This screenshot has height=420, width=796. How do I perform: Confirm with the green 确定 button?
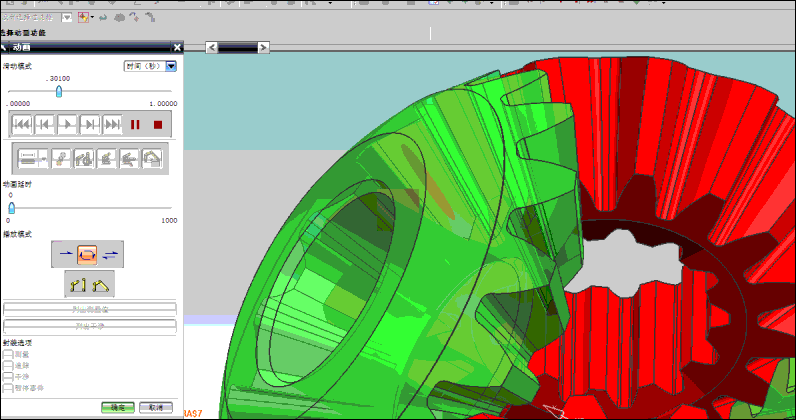(118, 407)
